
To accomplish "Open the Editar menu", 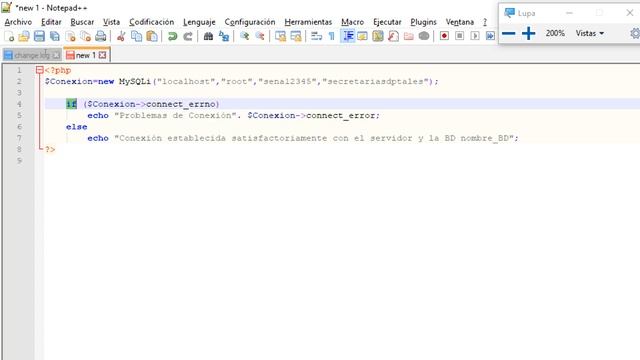I will [51, 22].
